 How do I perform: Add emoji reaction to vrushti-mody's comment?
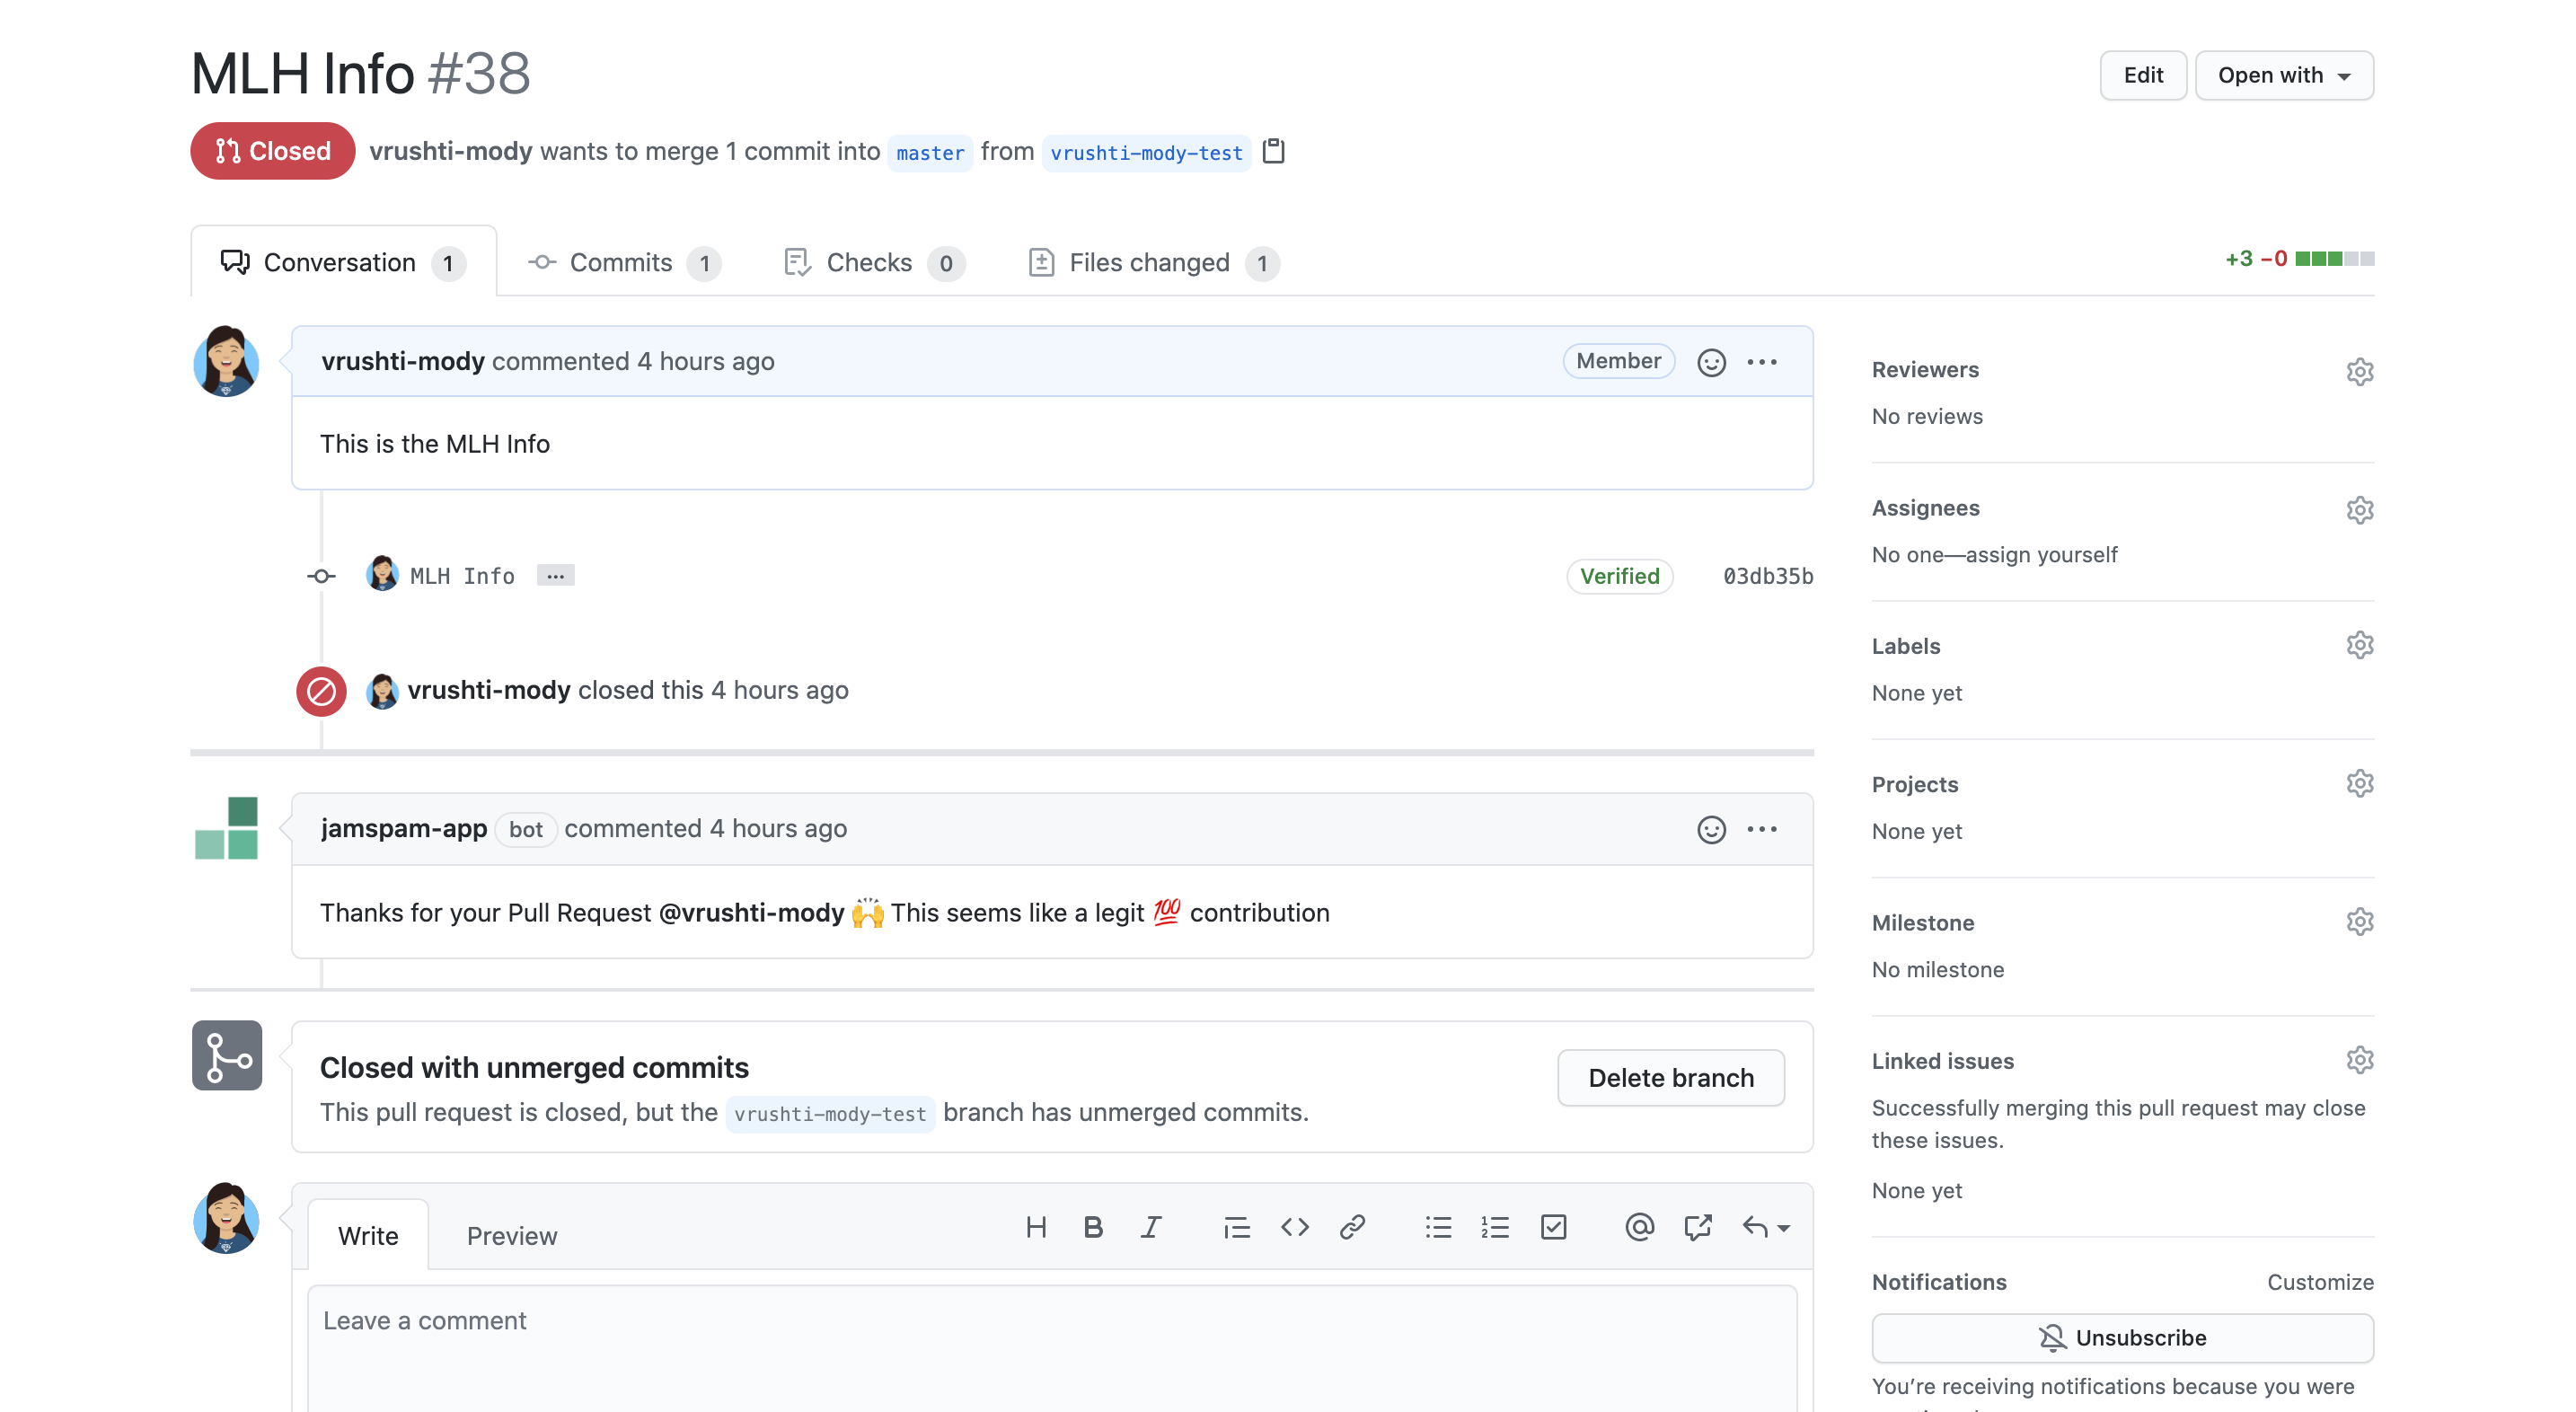[x=1711, y=362]
